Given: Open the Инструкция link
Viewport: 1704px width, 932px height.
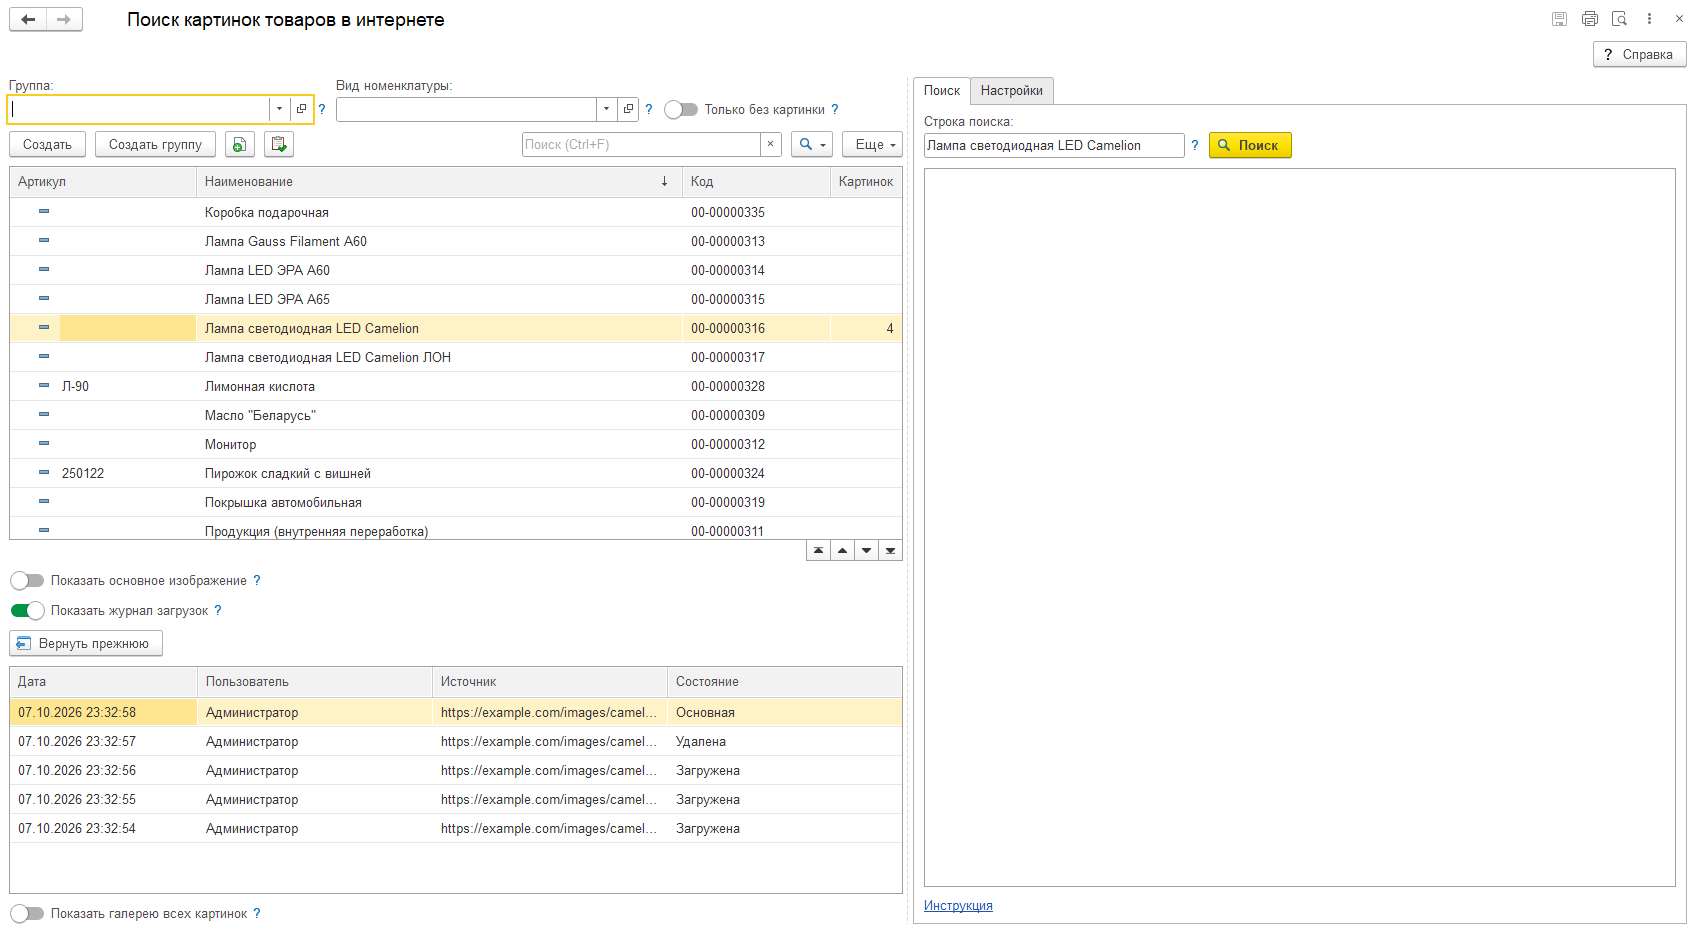Looking at the screenshot, I should 958,906.
